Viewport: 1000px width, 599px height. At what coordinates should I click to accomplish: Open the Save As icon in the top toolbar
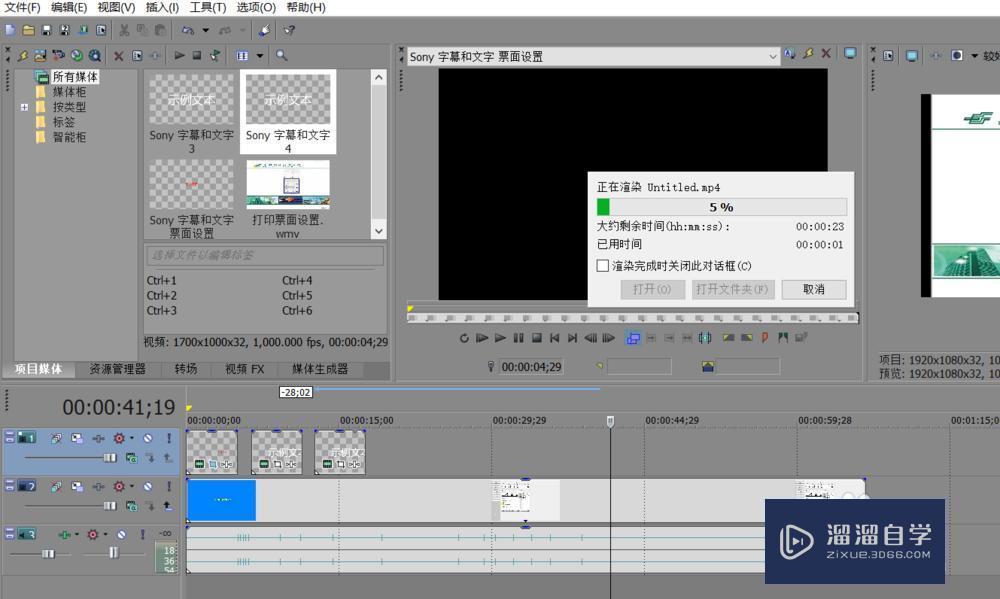64,30
